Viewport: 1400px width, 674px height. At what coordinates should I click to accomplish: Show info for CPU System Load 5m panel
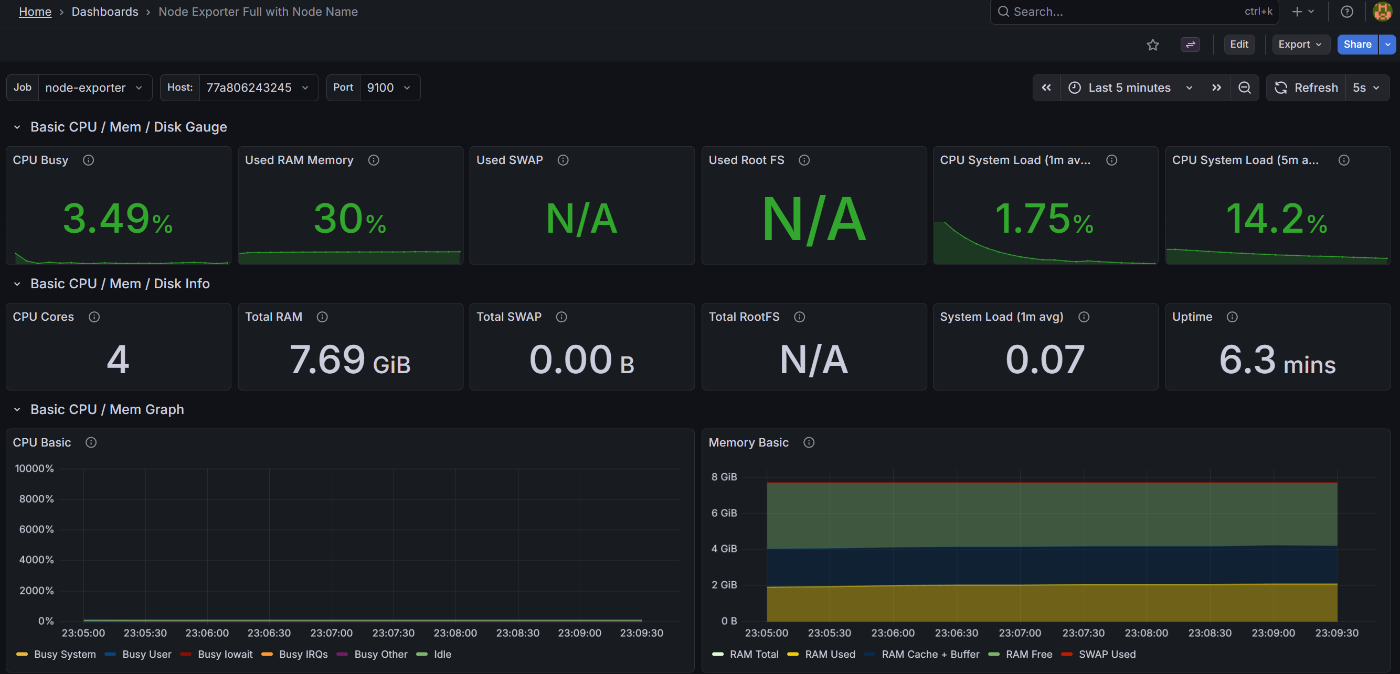pyautogui.click(x=1344, y=160)
